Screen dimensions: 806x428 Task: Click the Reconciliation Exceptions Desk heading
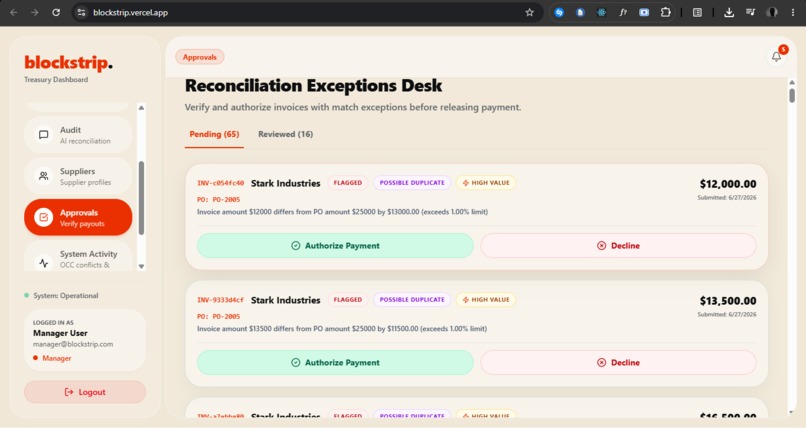coord(313,85)
